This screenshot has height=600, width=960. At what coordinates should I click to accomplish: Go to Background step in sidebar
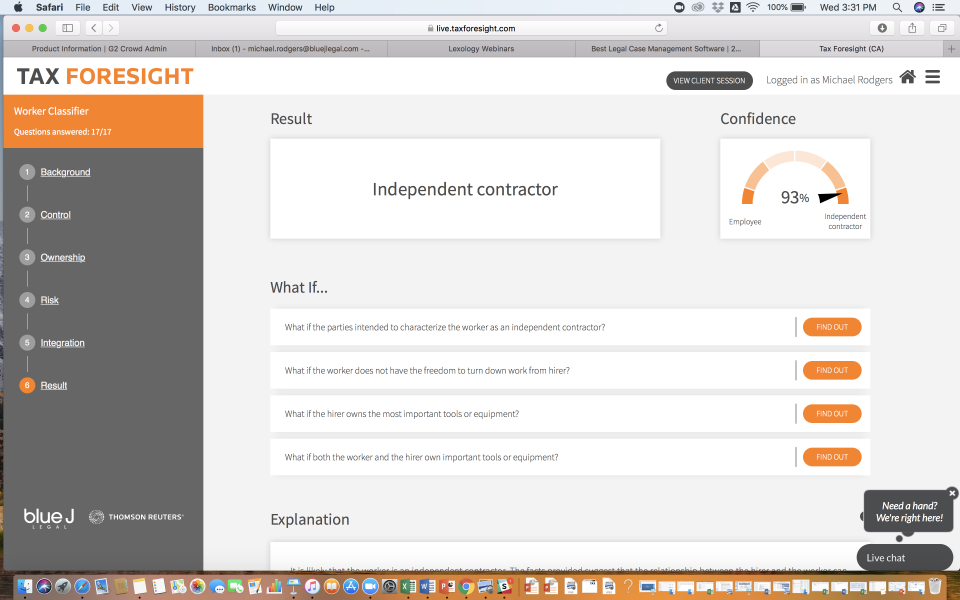65,172
